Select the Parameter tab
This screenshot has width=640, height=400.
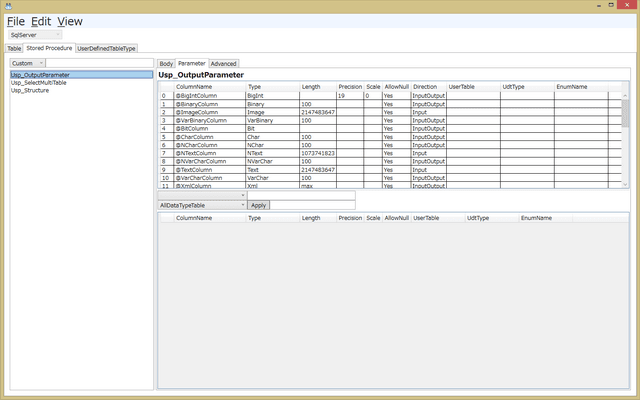coord(192,63)
